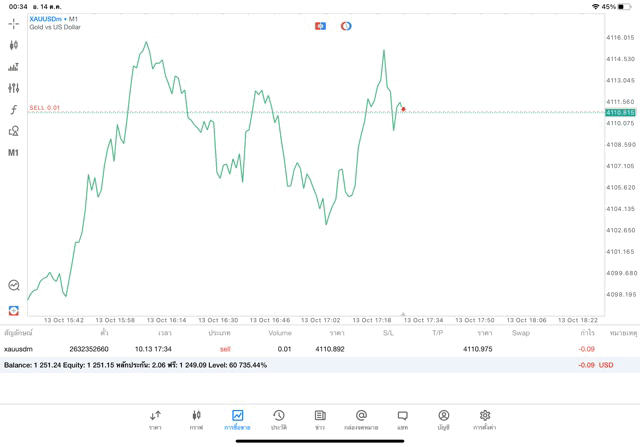Tap the magnifier icon above bottom-left chart corner
Screen dimensions: 640x447
pyautogui.click(x=13, y=286)
